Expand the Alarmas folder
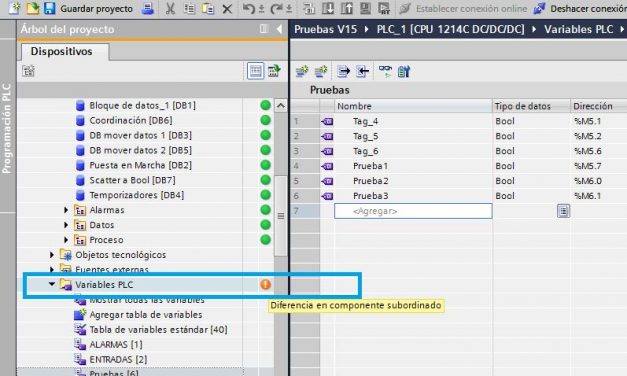 [x=66, y=210]
